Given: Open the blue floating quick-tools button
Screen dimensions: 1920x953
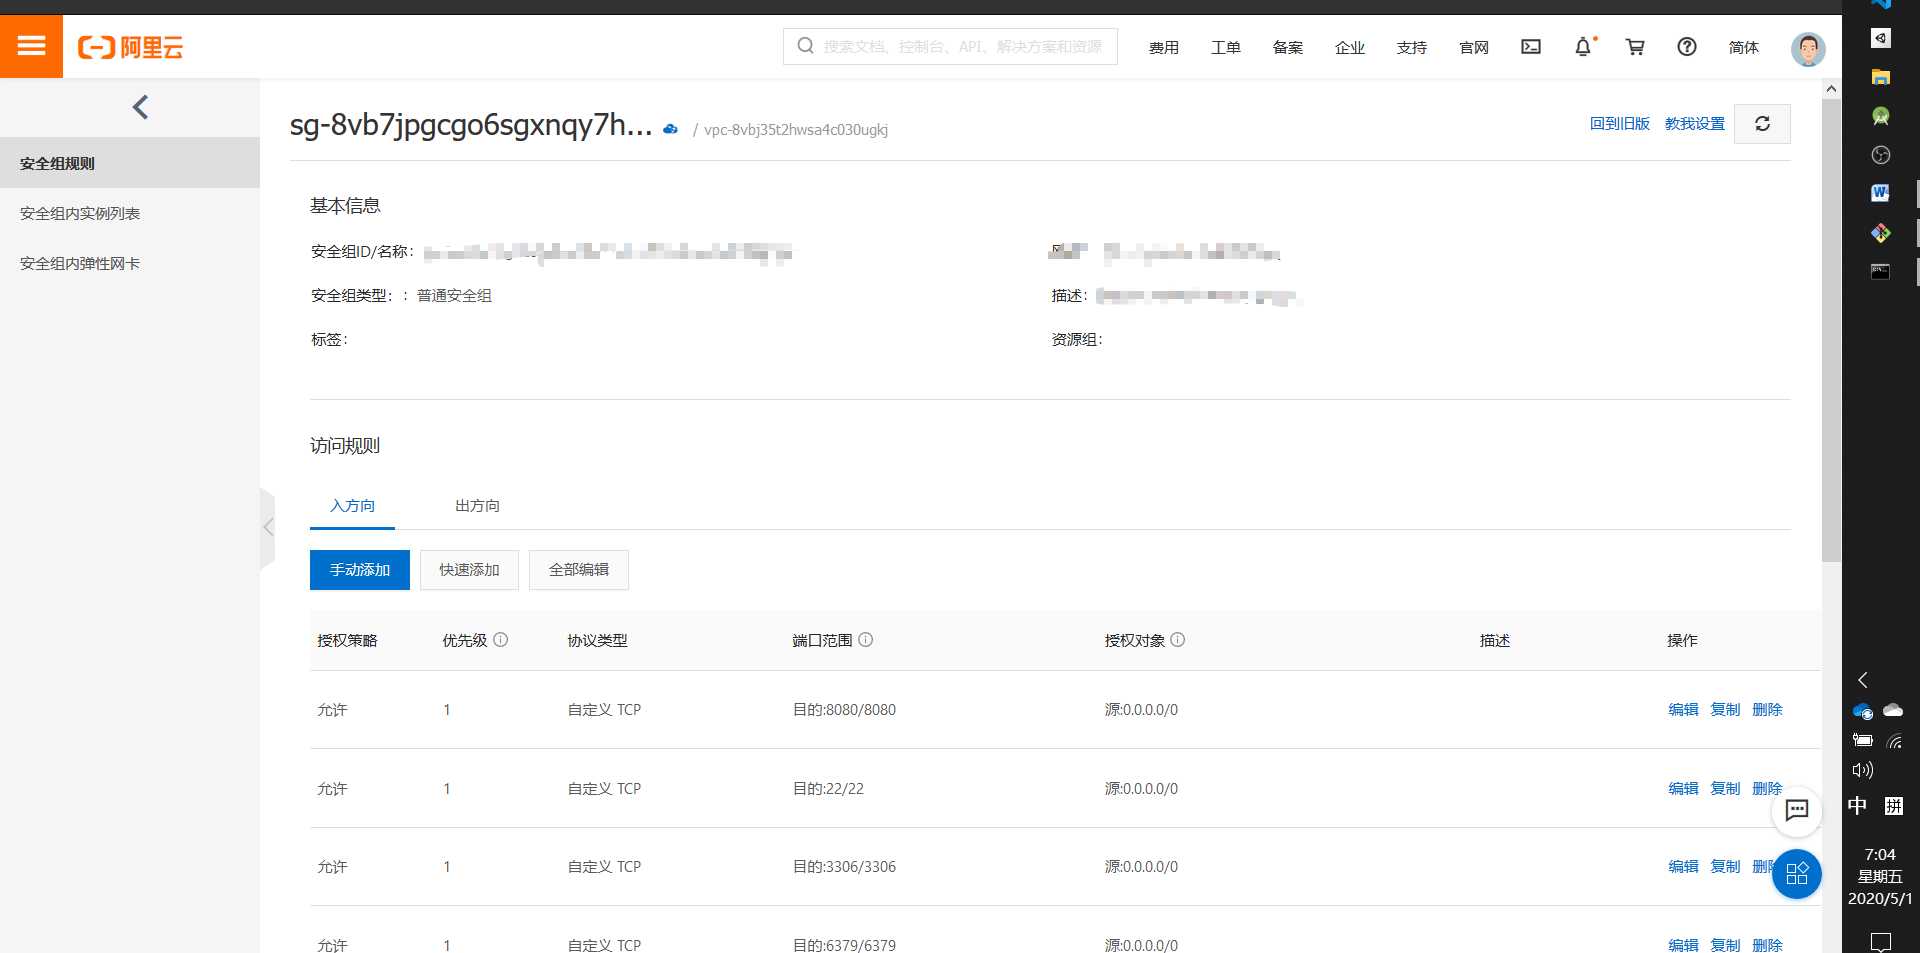Looking at the screenshot, I should pos(1797,874).
